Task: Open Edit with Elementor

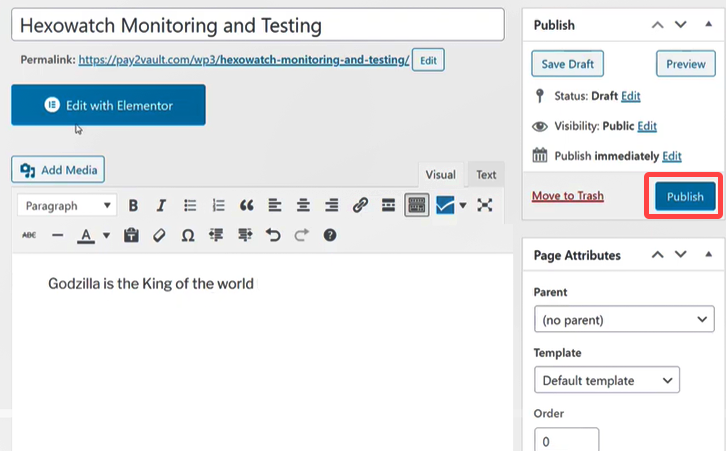Action: pos(108,105)
